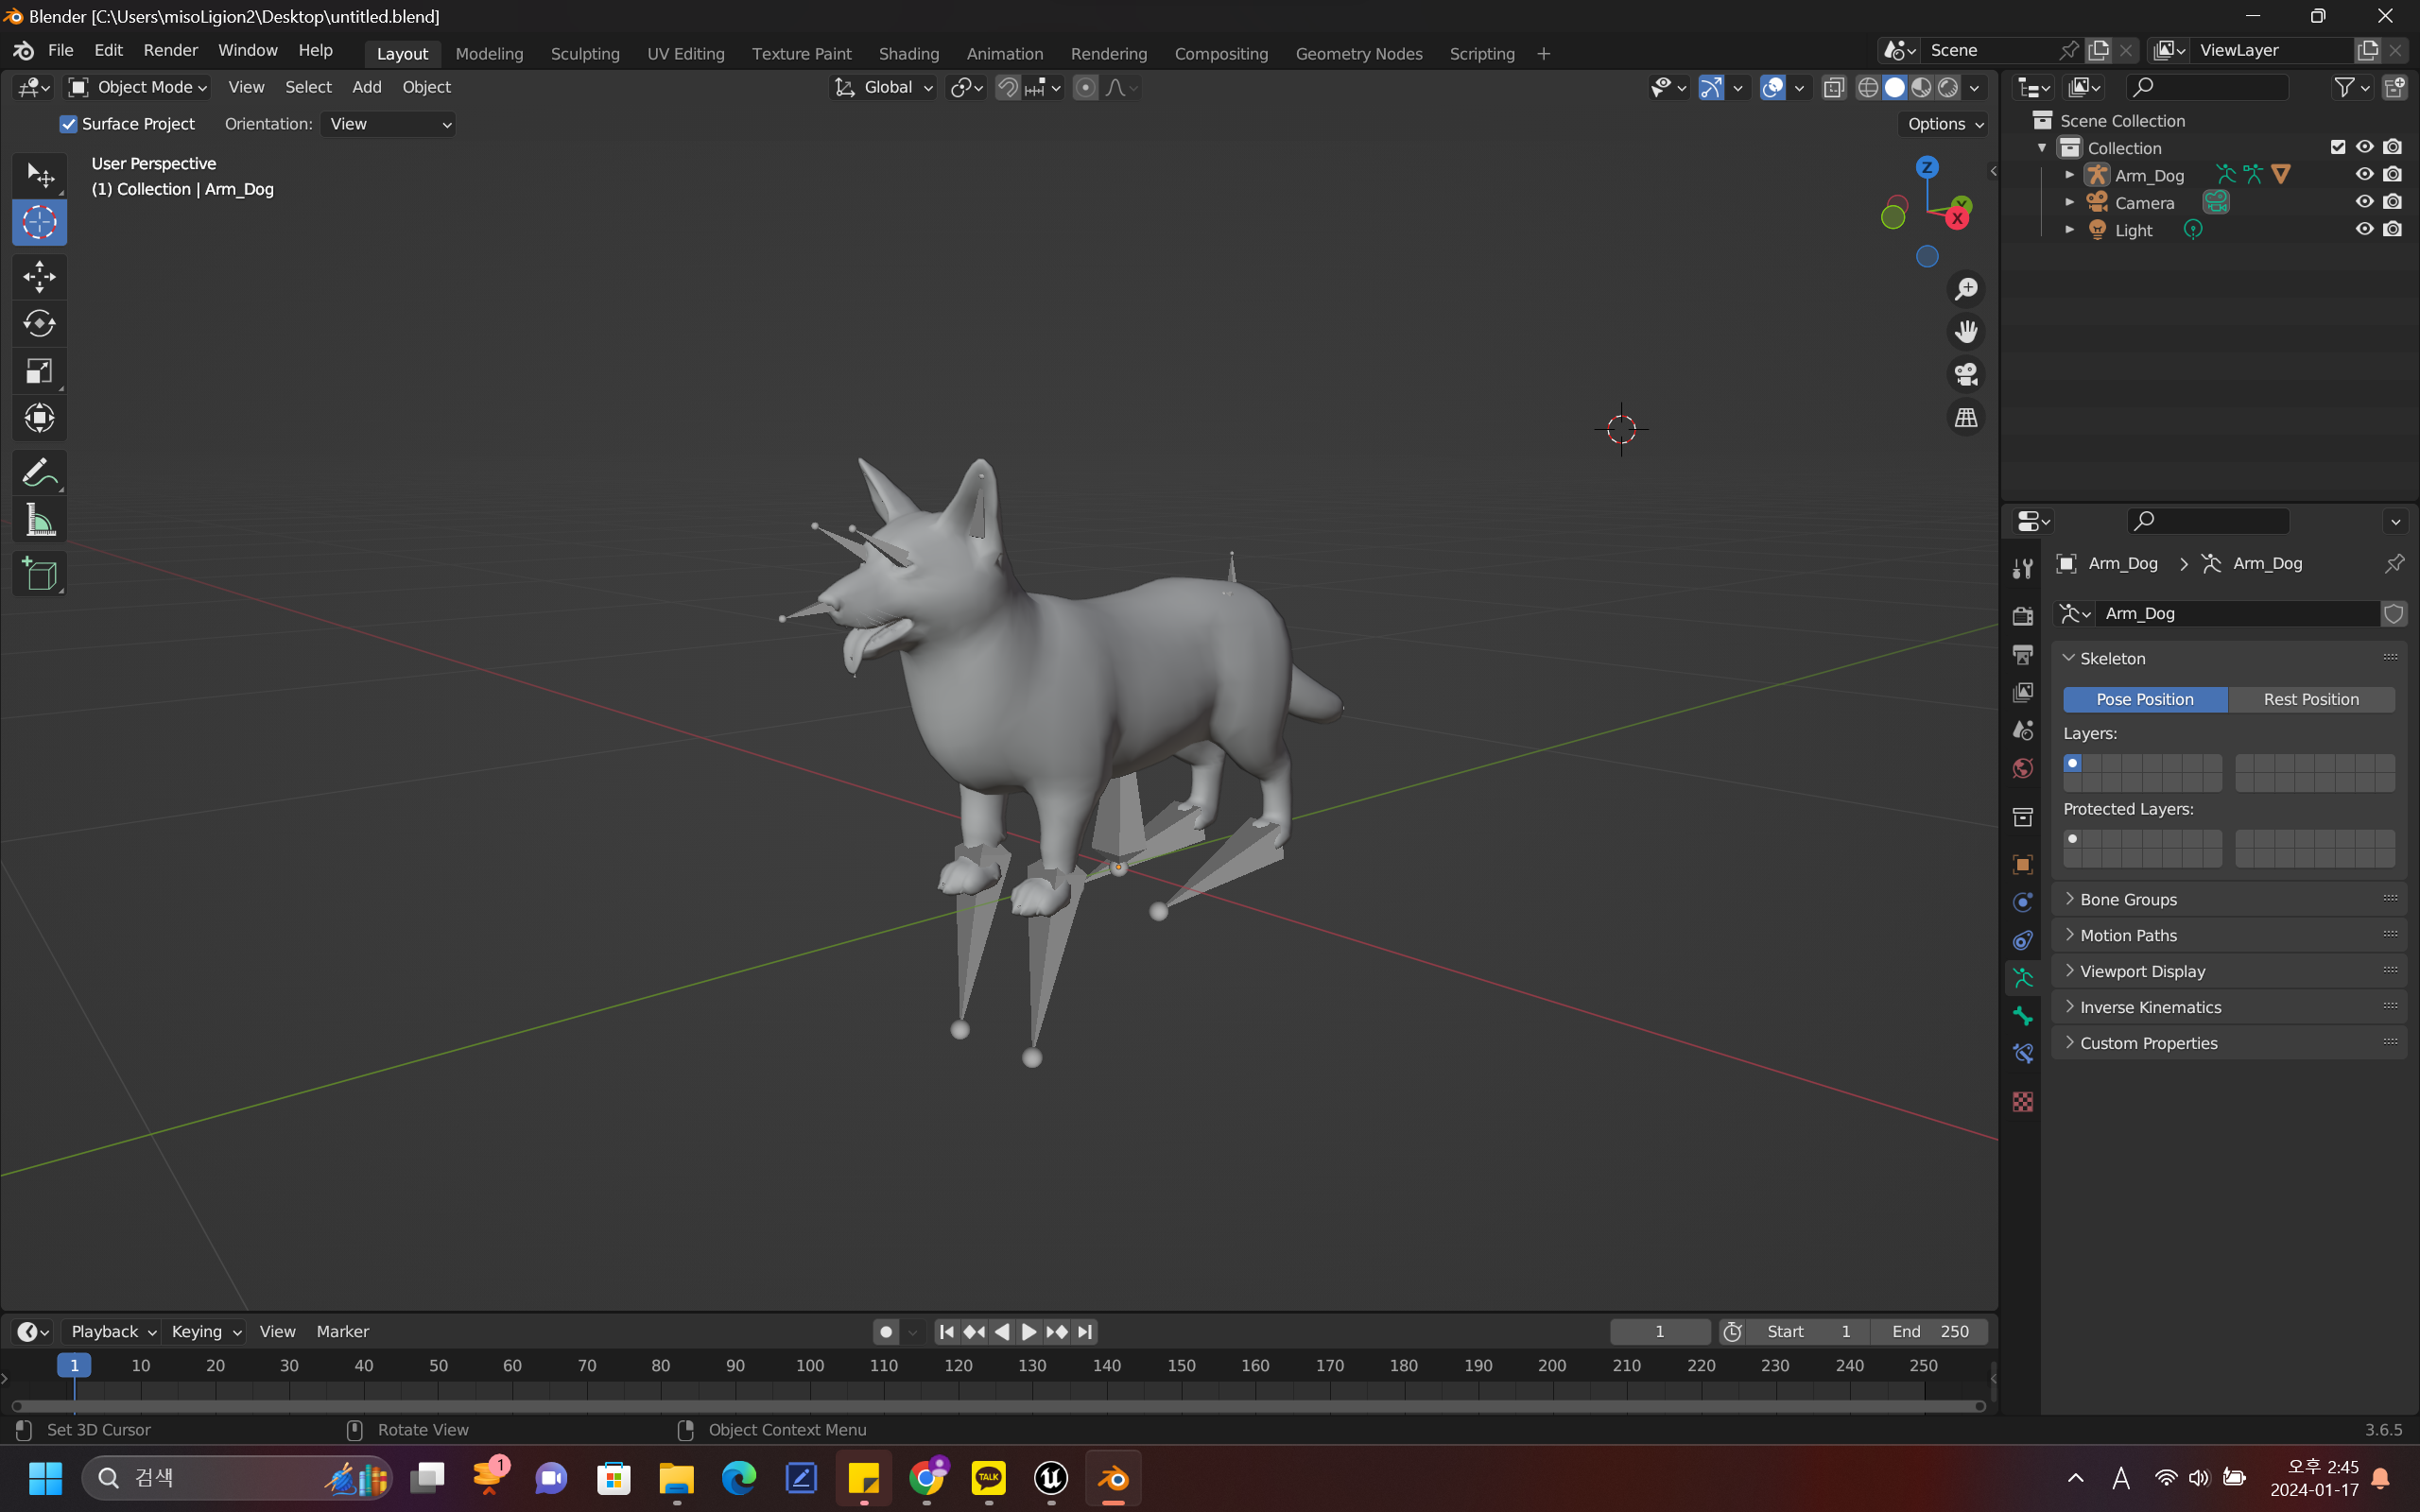Viewport: 2420px width, 1512px height.
Task: Open the Bone properties tab
Action: [2023, 1016]
